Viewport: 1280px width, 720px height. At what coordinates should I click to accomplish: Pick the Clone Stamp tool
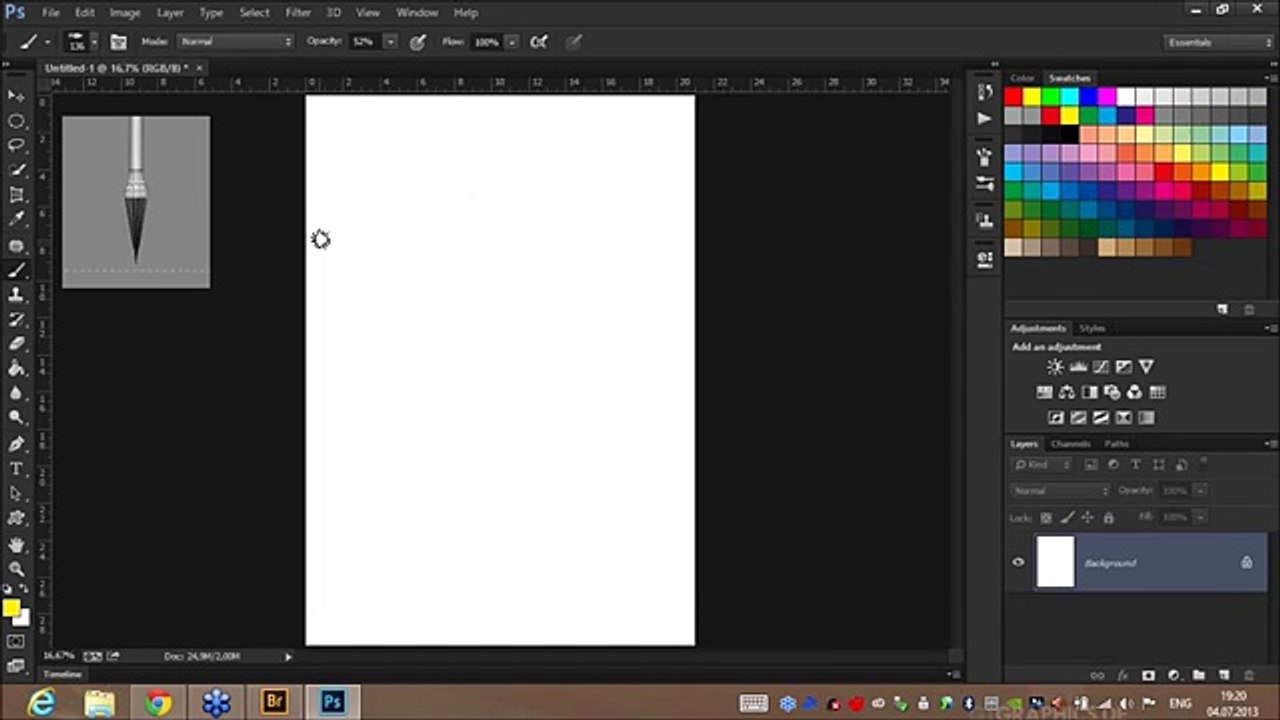16,295
